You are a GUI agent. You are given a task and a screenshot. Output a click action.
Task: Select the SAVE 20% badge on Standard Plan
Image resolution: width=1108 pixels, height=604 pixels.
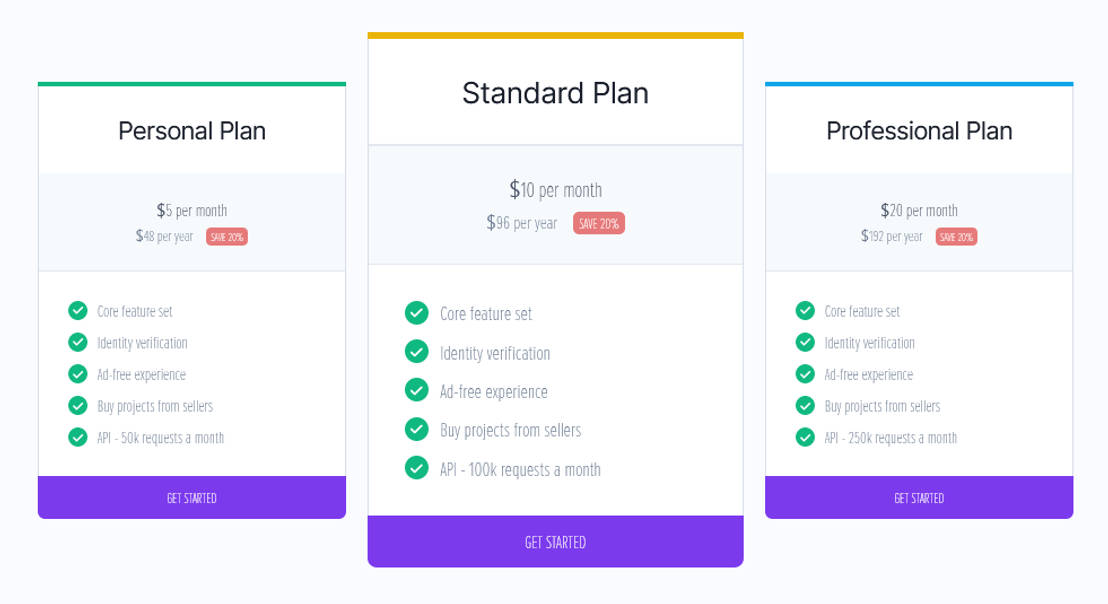(599, 223)
